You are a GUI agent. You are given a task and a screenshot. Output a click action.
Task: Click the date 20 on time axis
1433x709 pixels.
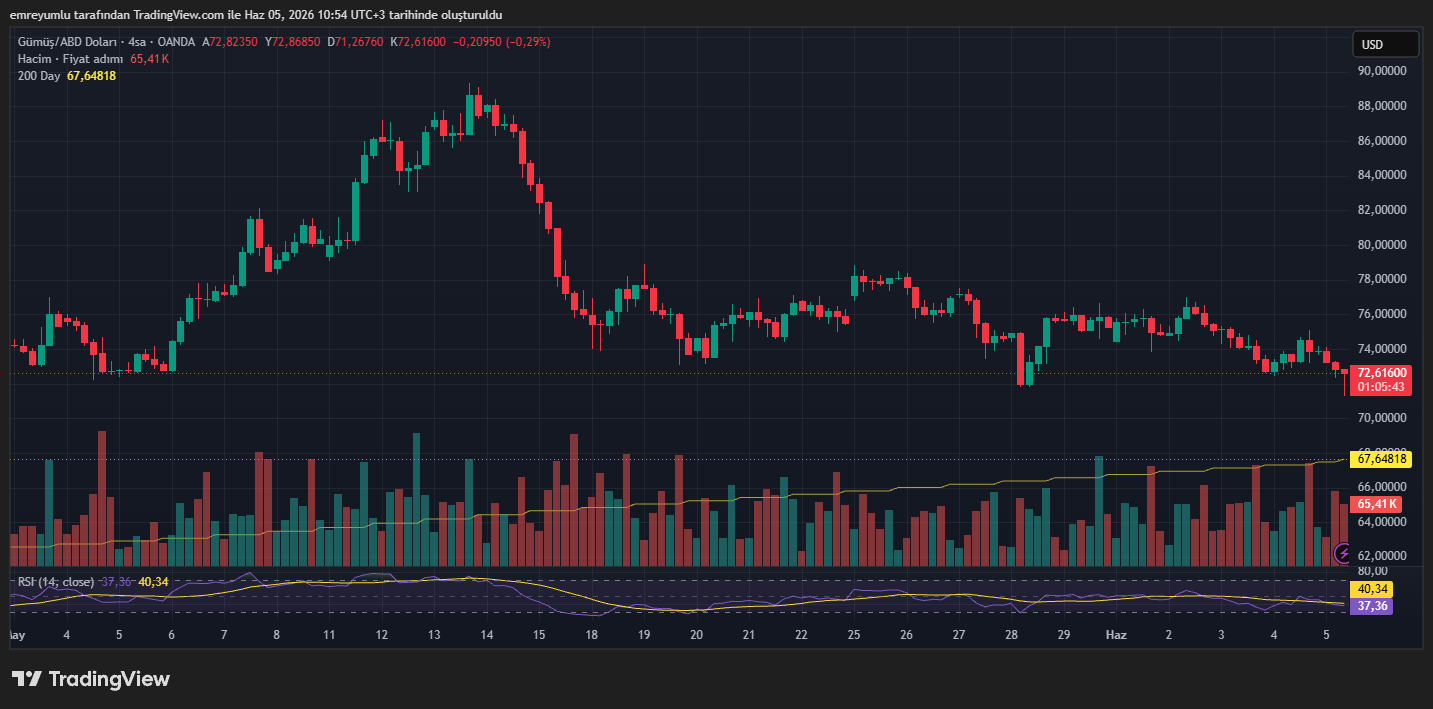[696, 635]
